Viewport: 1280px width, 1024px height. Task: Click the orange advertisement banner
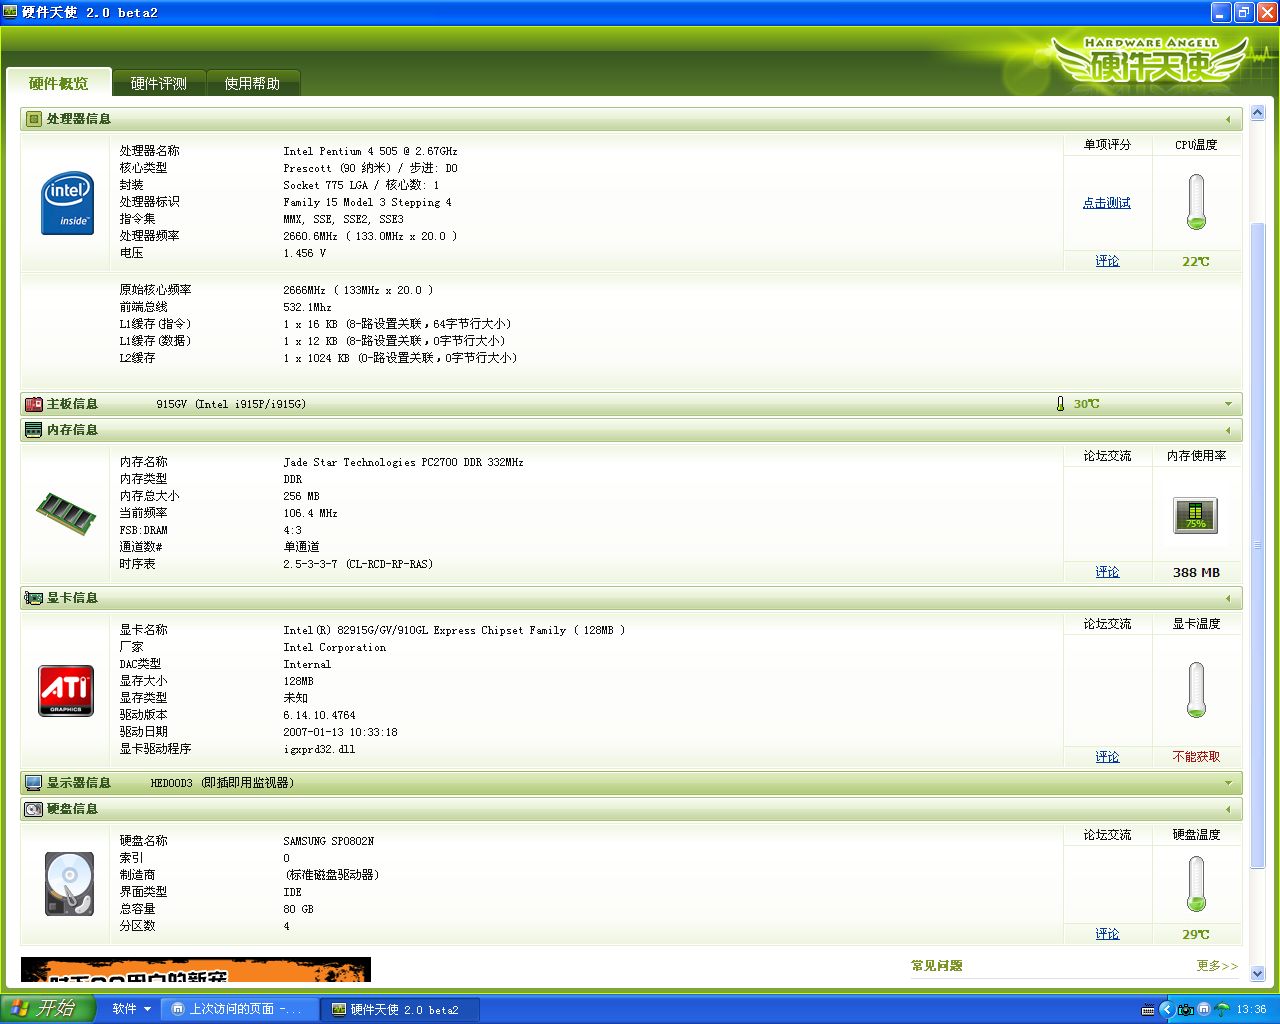[x=196, y=970]
